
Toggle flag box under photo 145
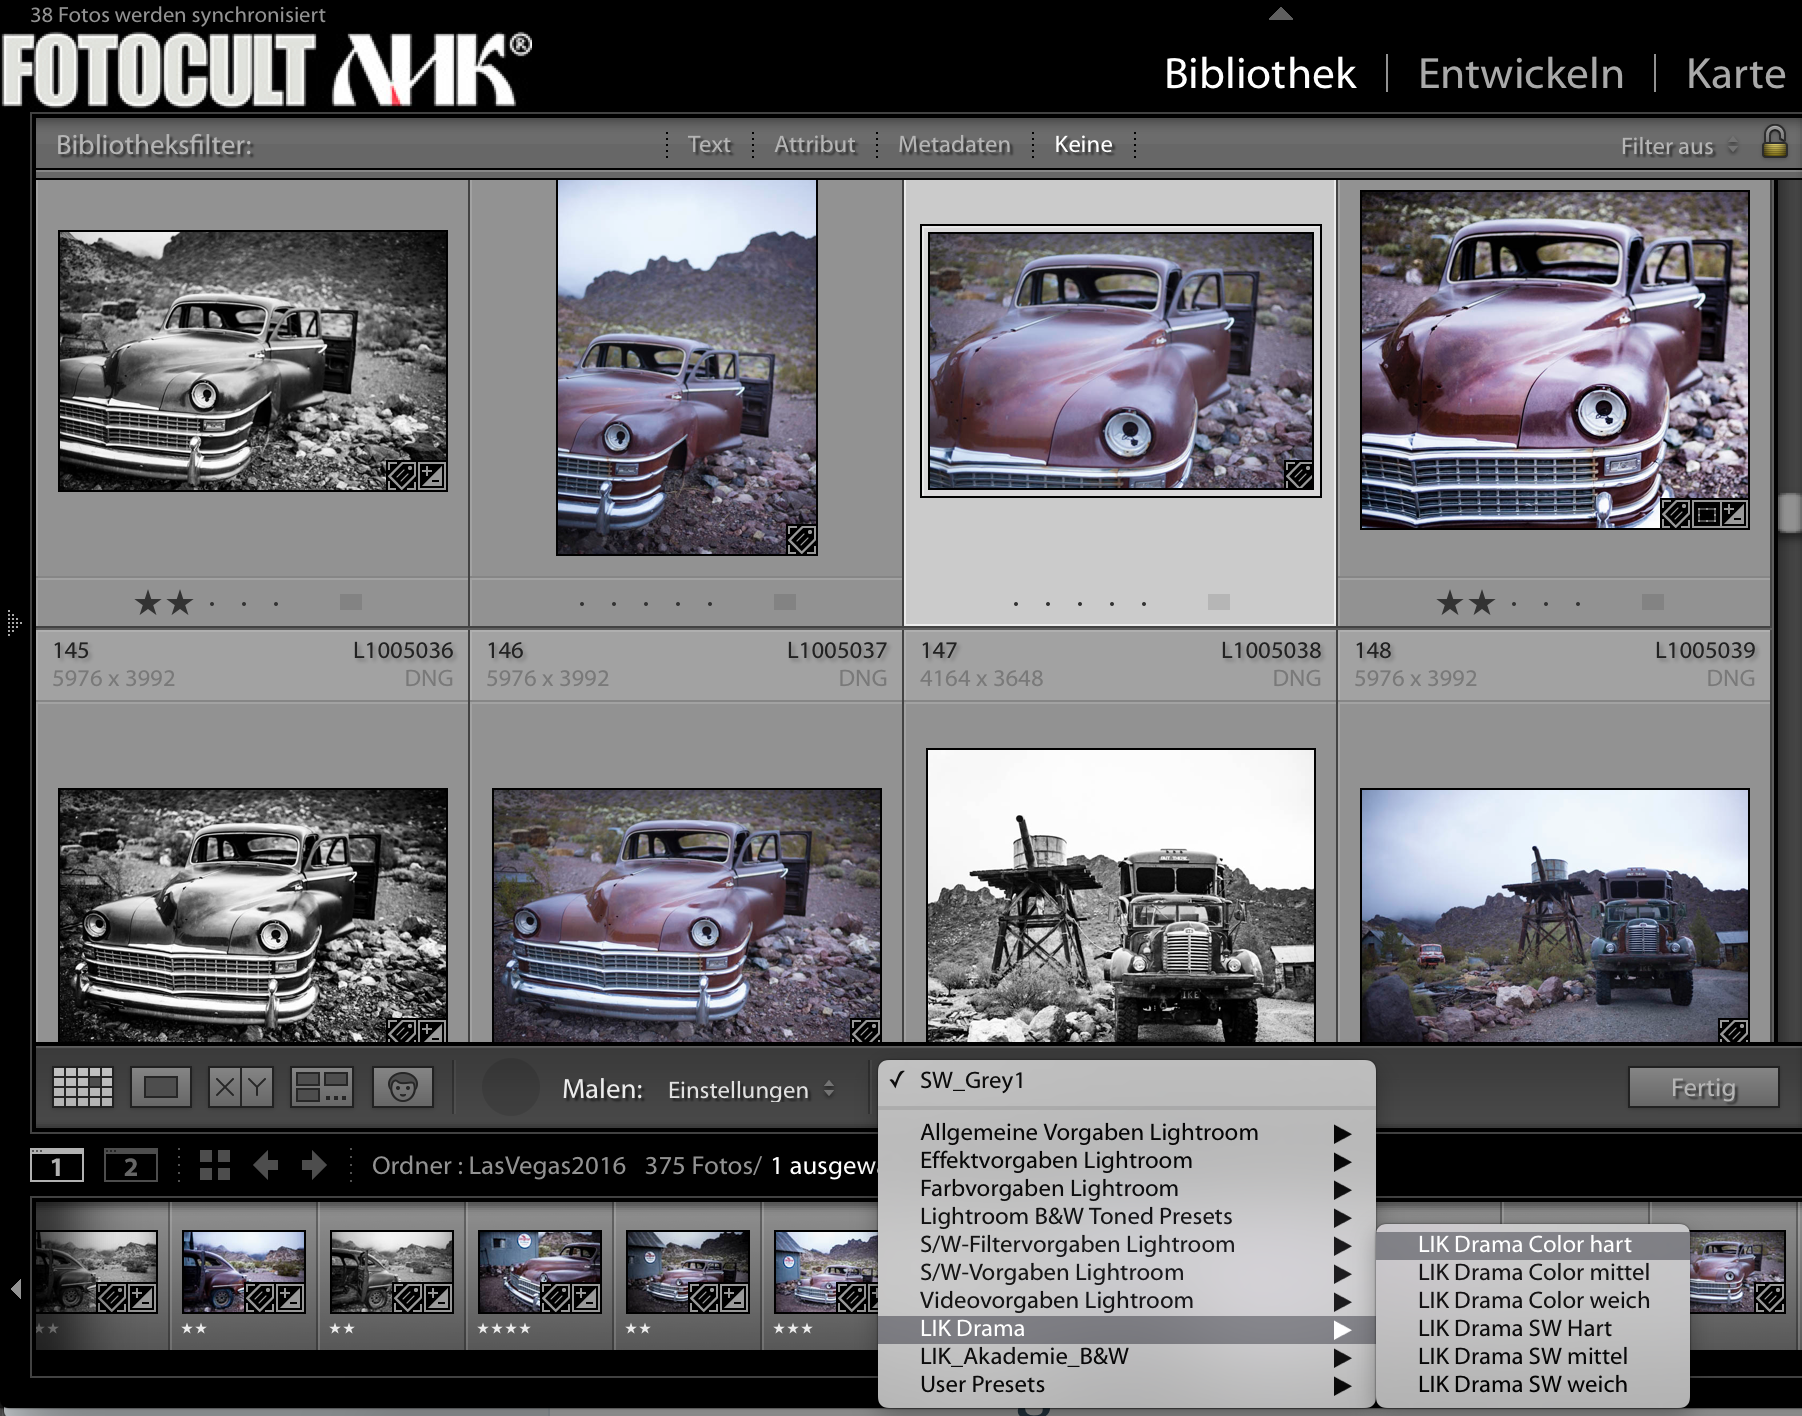tap(350, 602)
